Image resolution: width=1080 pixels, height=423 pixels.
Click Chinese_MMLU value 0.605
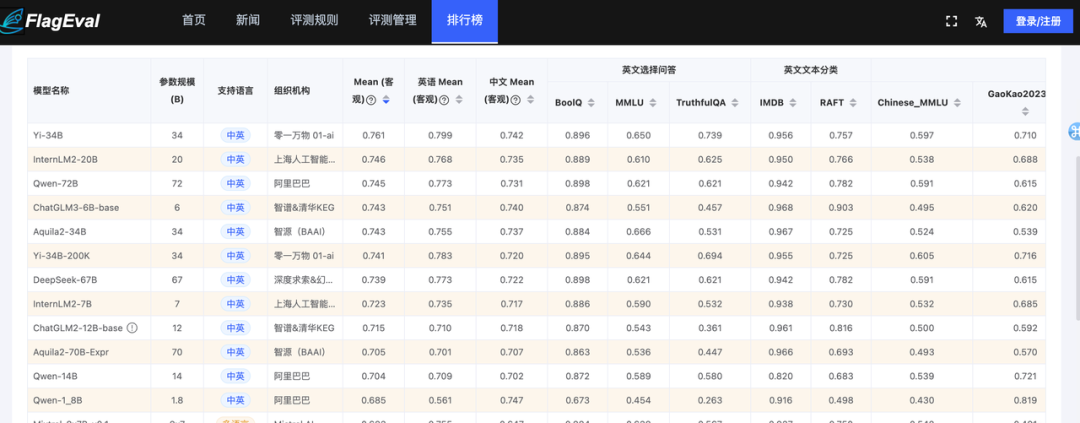pos(922,256)
